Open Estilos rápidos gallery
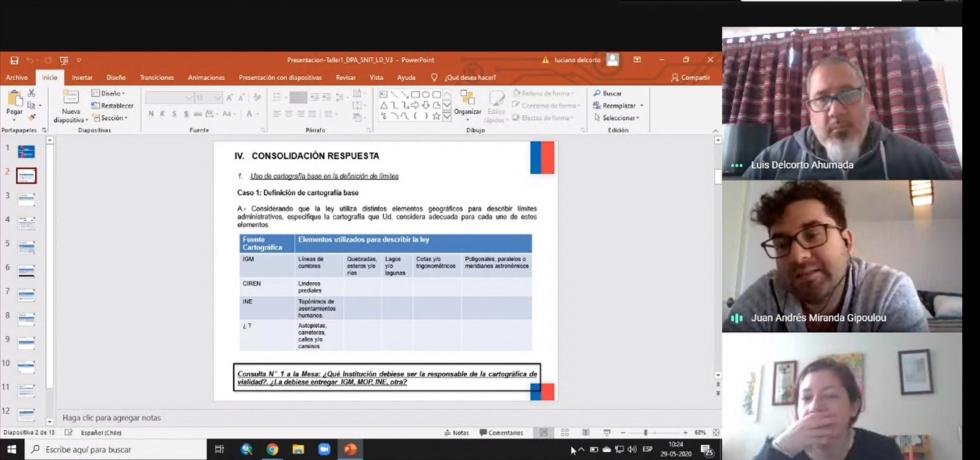This screenshot has width=980, height=460. click(497, 106)
